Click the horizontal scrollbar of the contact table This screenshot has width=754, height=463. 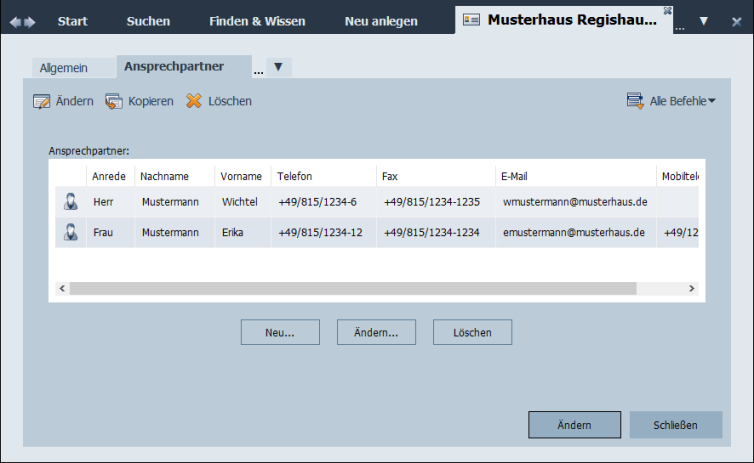pos(352,288)
